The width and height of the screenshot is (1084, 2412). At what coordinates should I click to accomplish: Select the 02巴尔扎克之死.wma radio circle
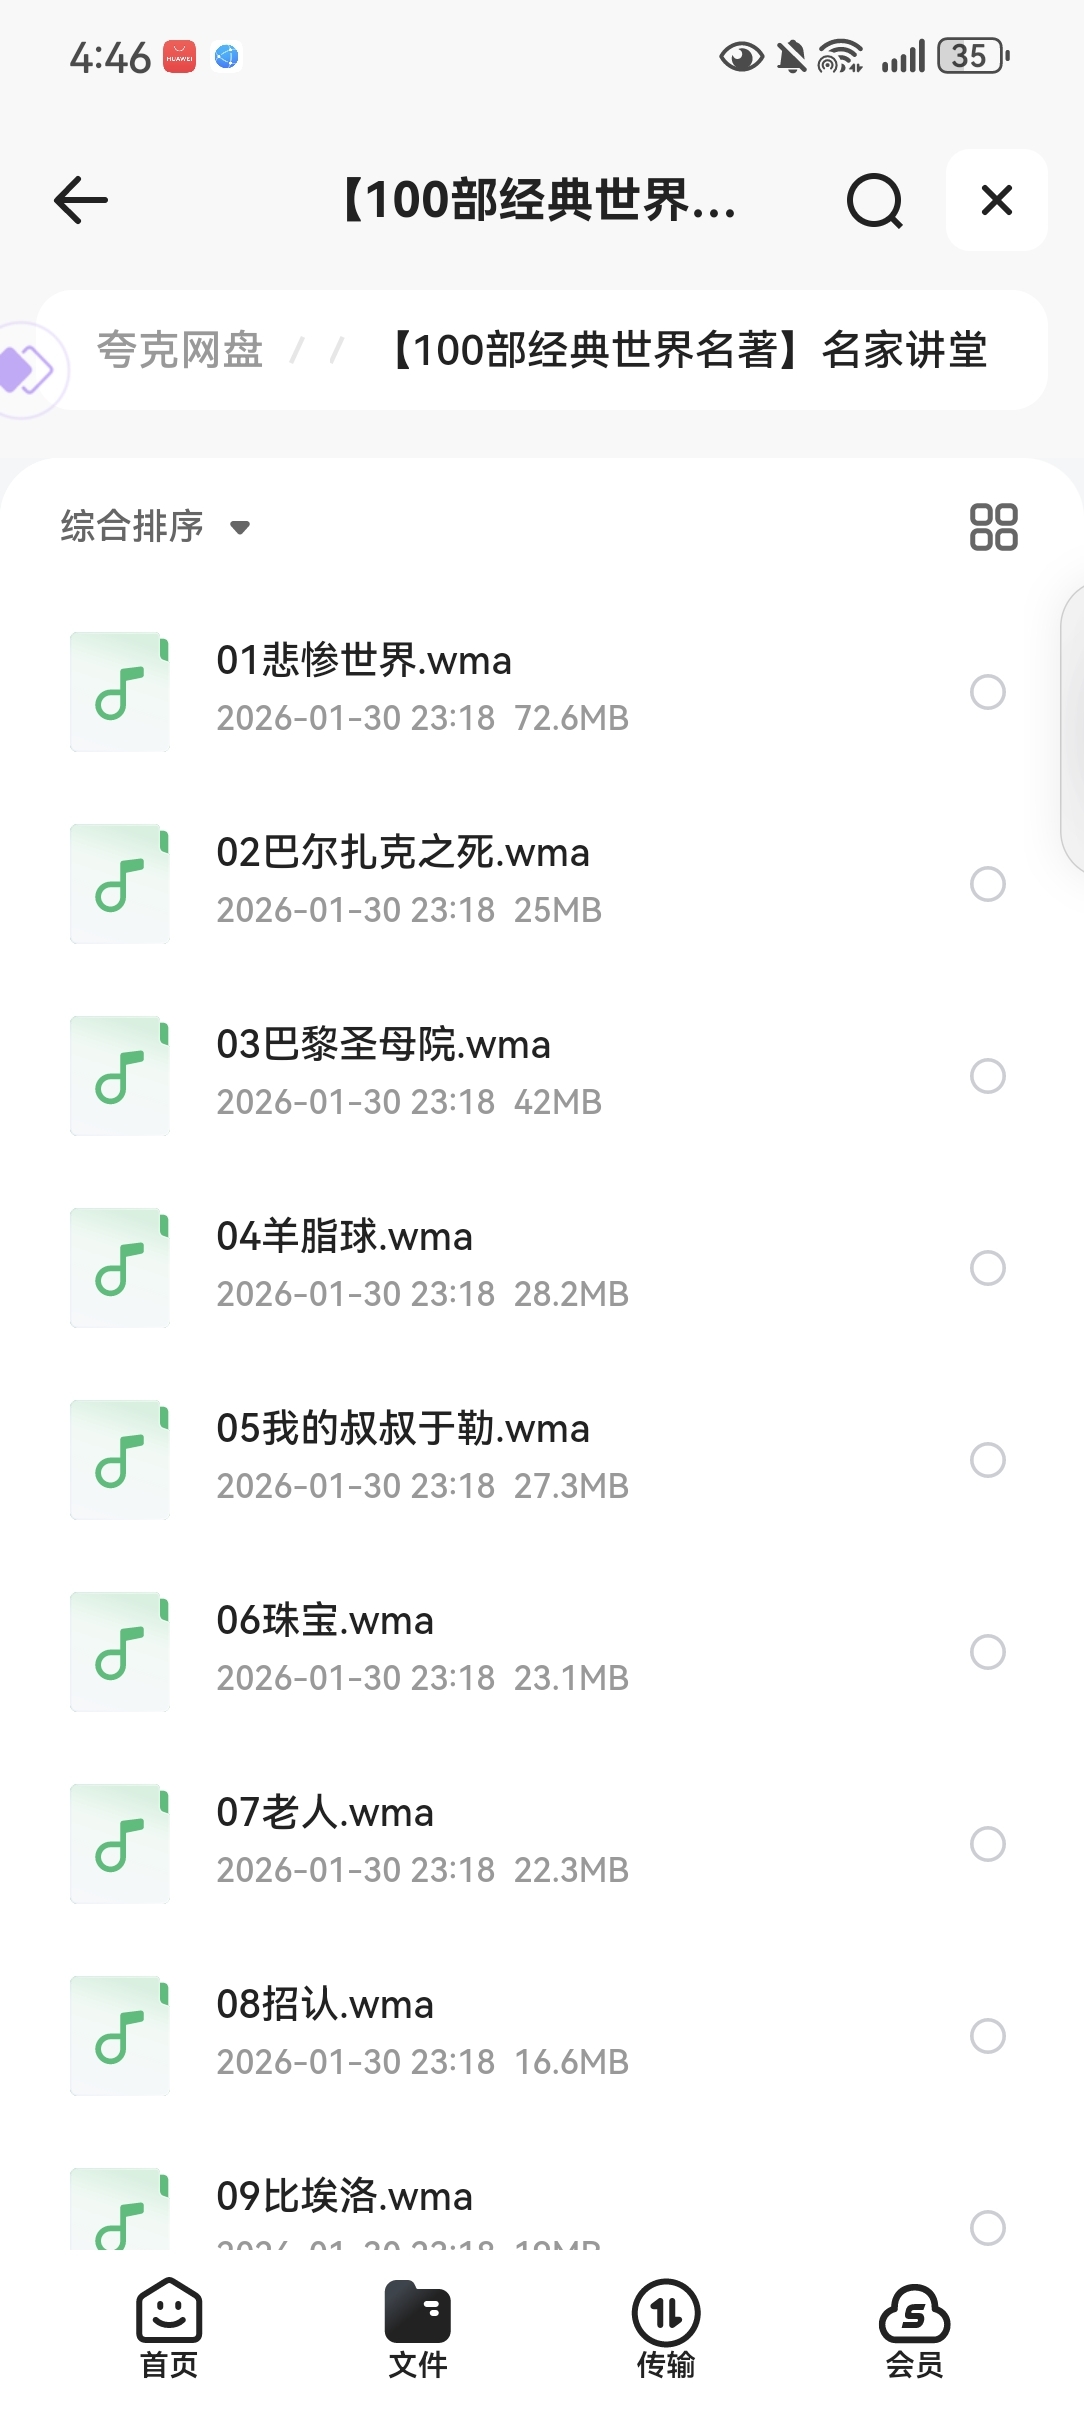tap(987, 884)
